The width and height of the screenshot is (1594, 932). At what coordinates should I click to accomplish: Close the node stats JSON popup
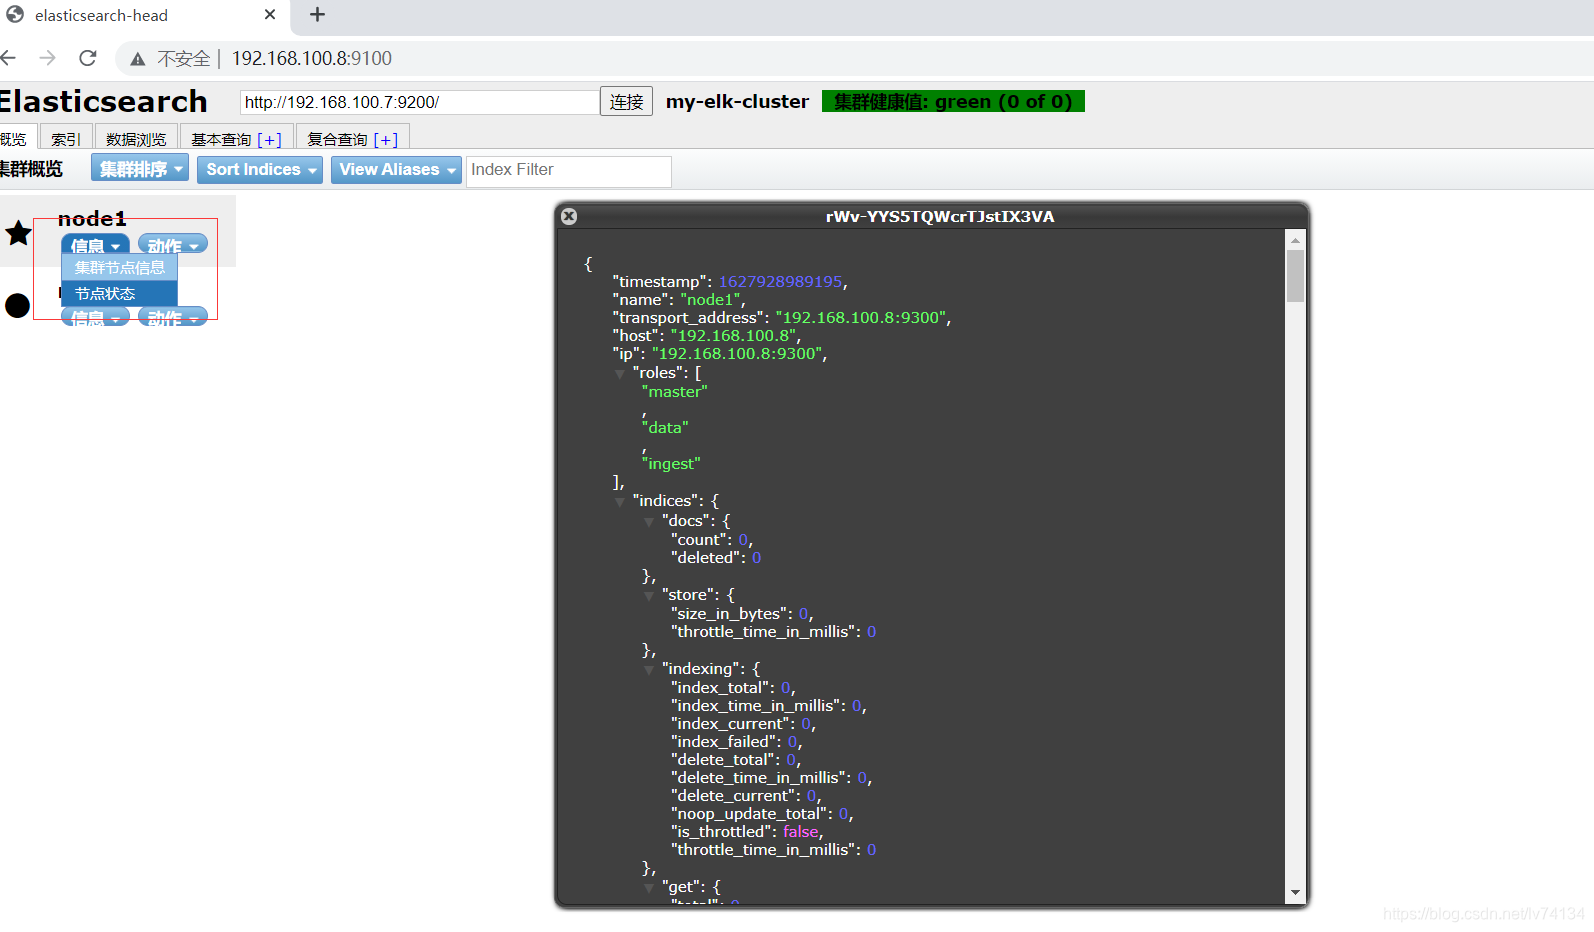coord(569,216)
